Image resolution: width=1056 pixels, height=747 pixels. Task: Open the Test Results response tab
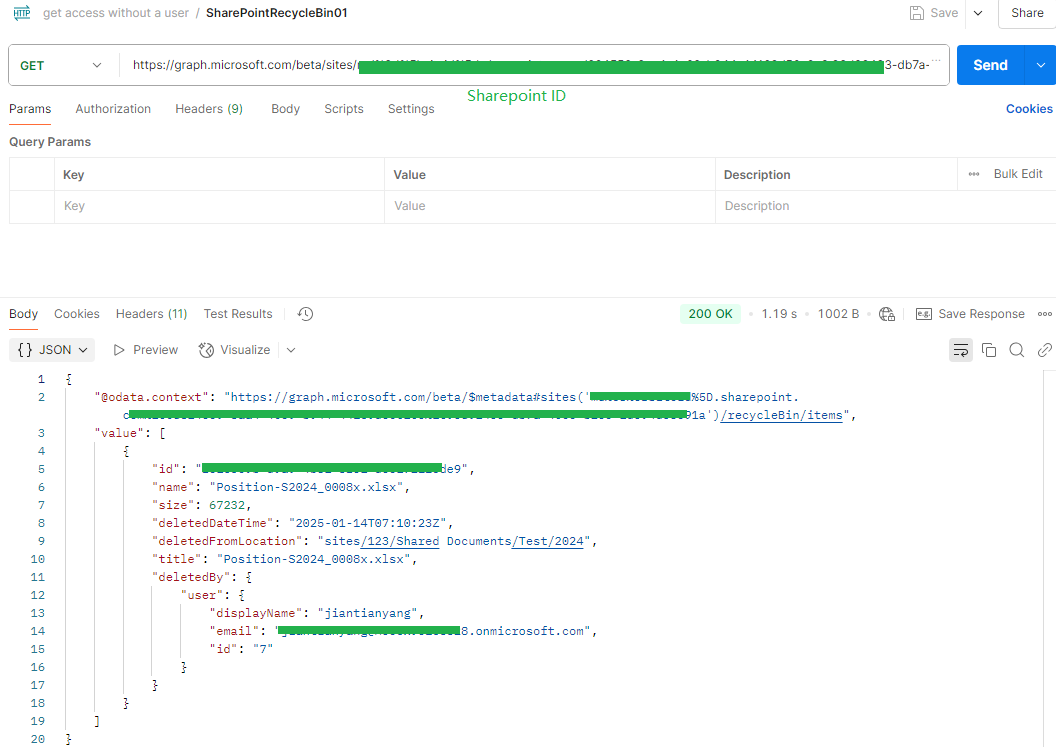(237, 313)
